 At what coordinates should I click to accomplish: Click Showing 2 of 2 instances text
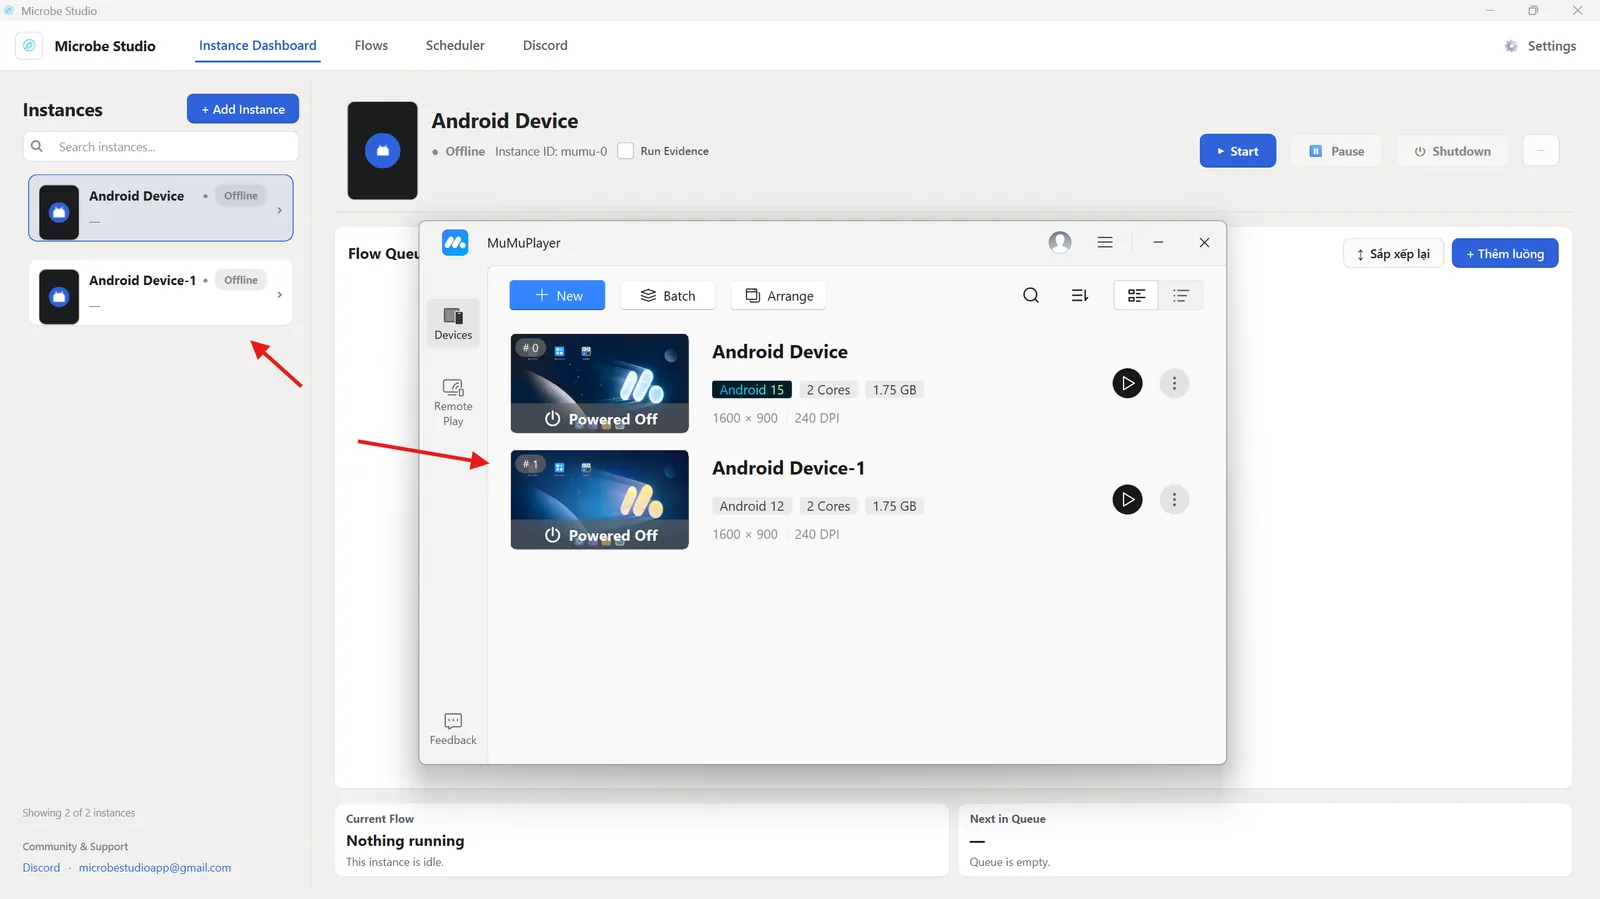click(x=79, y=813)
